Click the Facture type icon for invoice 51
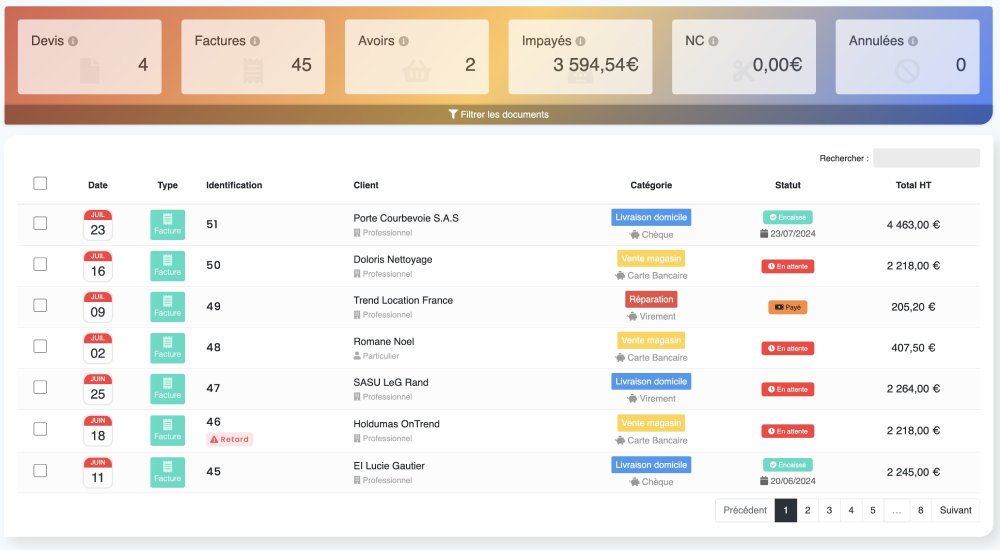Image resolution: width=1000 pixels, height=550 pixels. coord(168,224)
